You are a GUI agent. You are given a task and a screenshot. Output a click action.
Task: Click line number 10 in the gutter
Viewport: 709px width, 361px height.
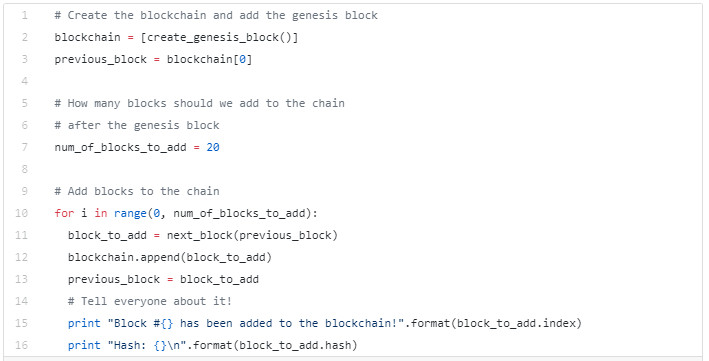click(x=21, y=213)
